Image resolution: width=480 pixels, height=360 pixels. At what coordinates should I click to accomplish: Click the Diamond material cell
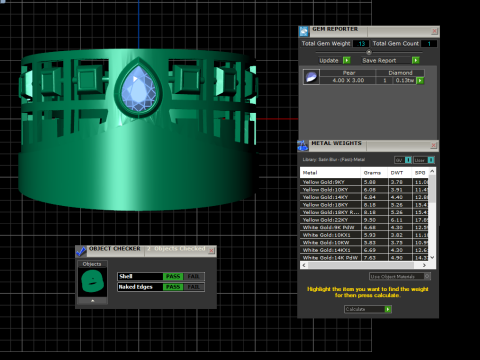[x=400, y=73]
